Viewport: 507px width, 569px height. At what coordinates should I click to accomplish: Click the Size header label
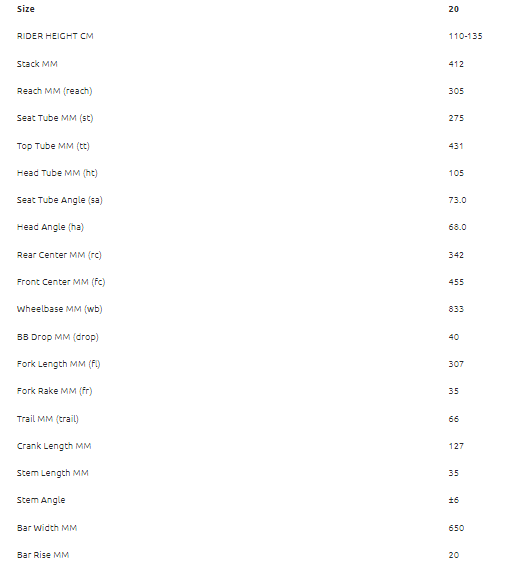pos(26,9)
